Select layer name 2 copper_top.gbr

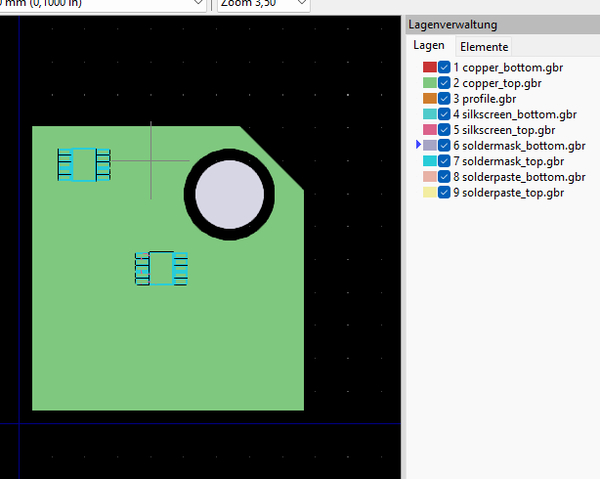click(497, 83)
